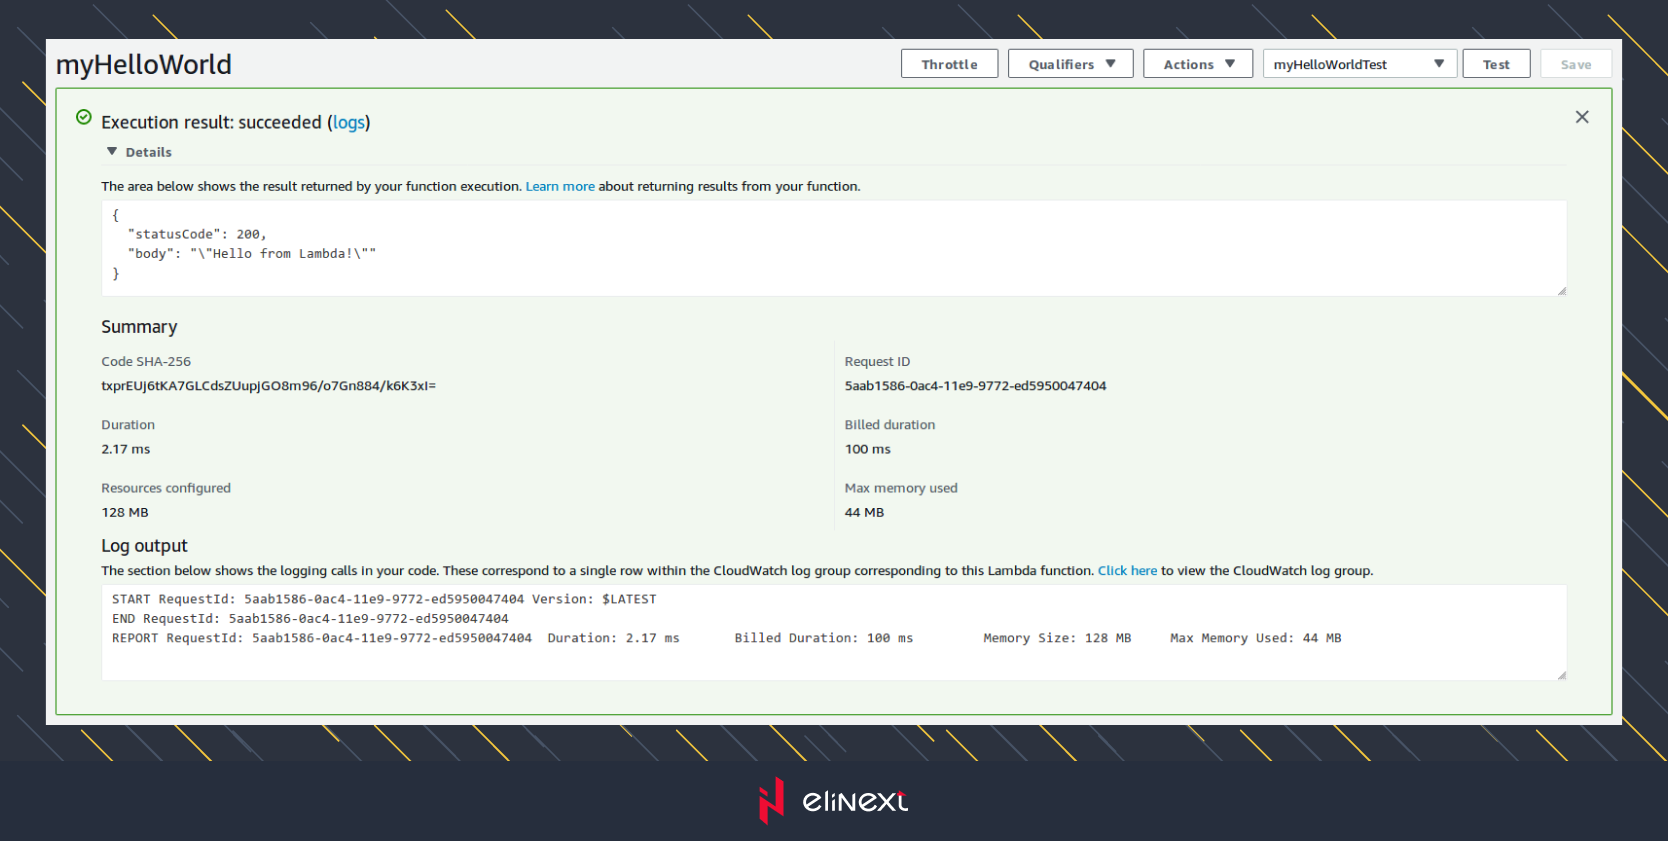The width and height of the screenshot is (1668, 841).
Task: Collapse the Details section triangle
Action: [x=112, y=152]
